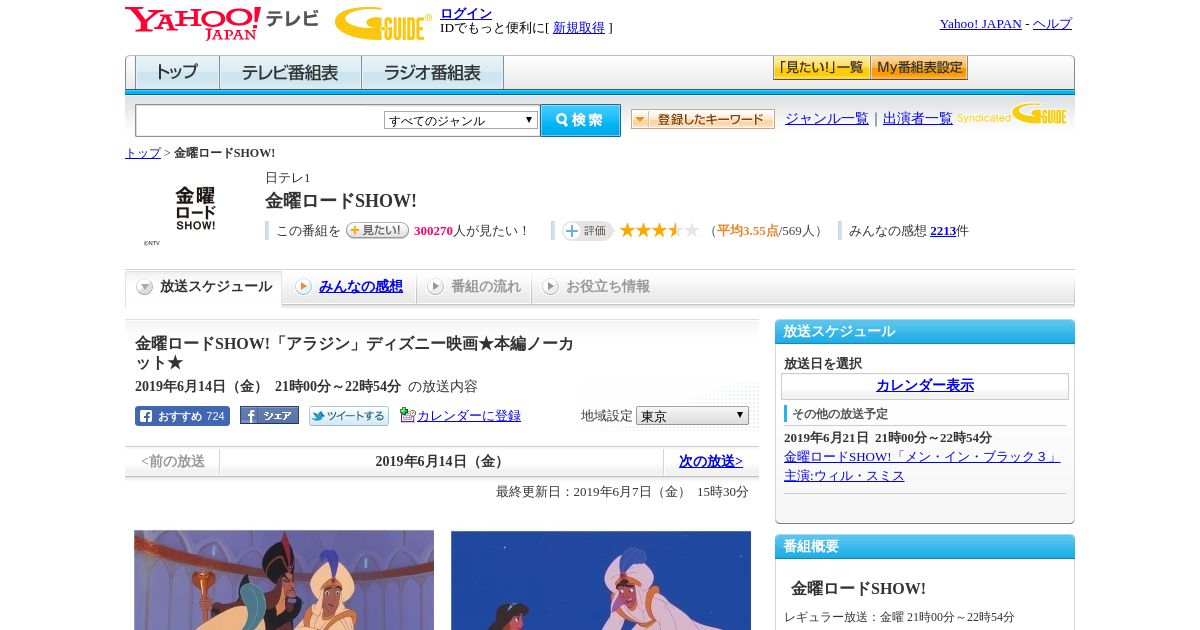Screen dimensions: 1200x630
Task: Open the 東京 region dropdown
Action: 692,415
